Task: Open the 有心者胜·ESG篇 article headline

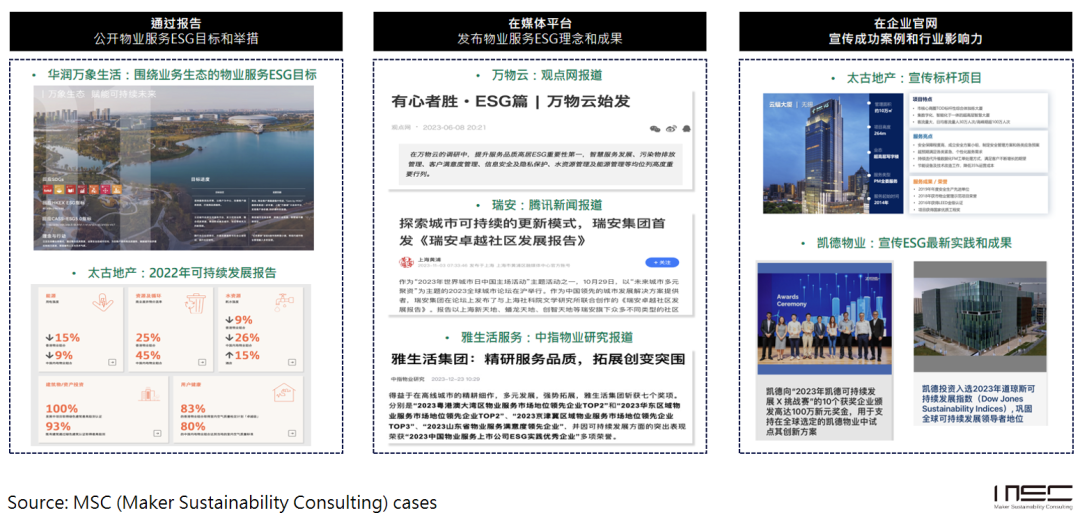Action: [510, 101]
